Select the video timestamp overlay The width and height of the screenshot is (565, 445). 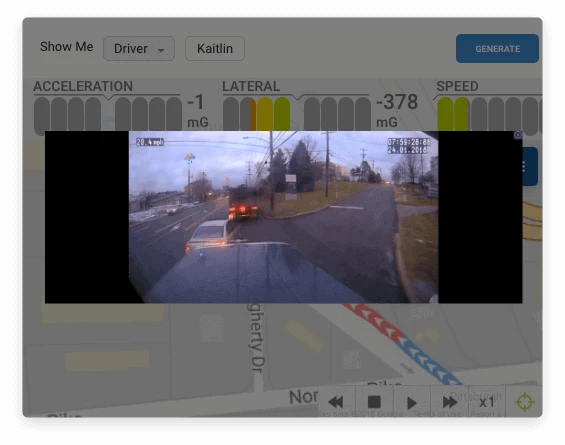(x=408, y=146)
